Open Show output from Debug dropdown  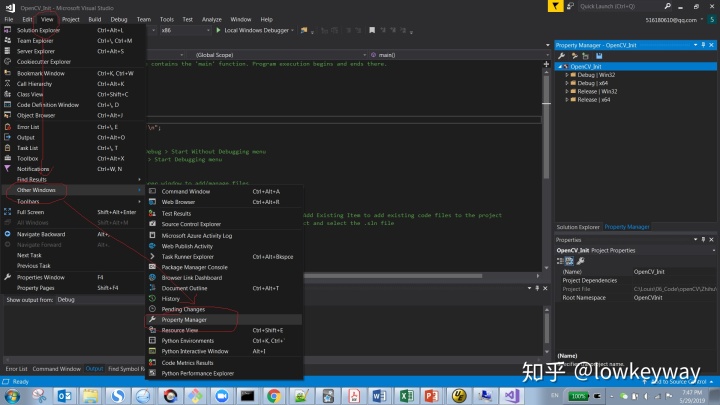pyautogui.click(x=100, y=299)
